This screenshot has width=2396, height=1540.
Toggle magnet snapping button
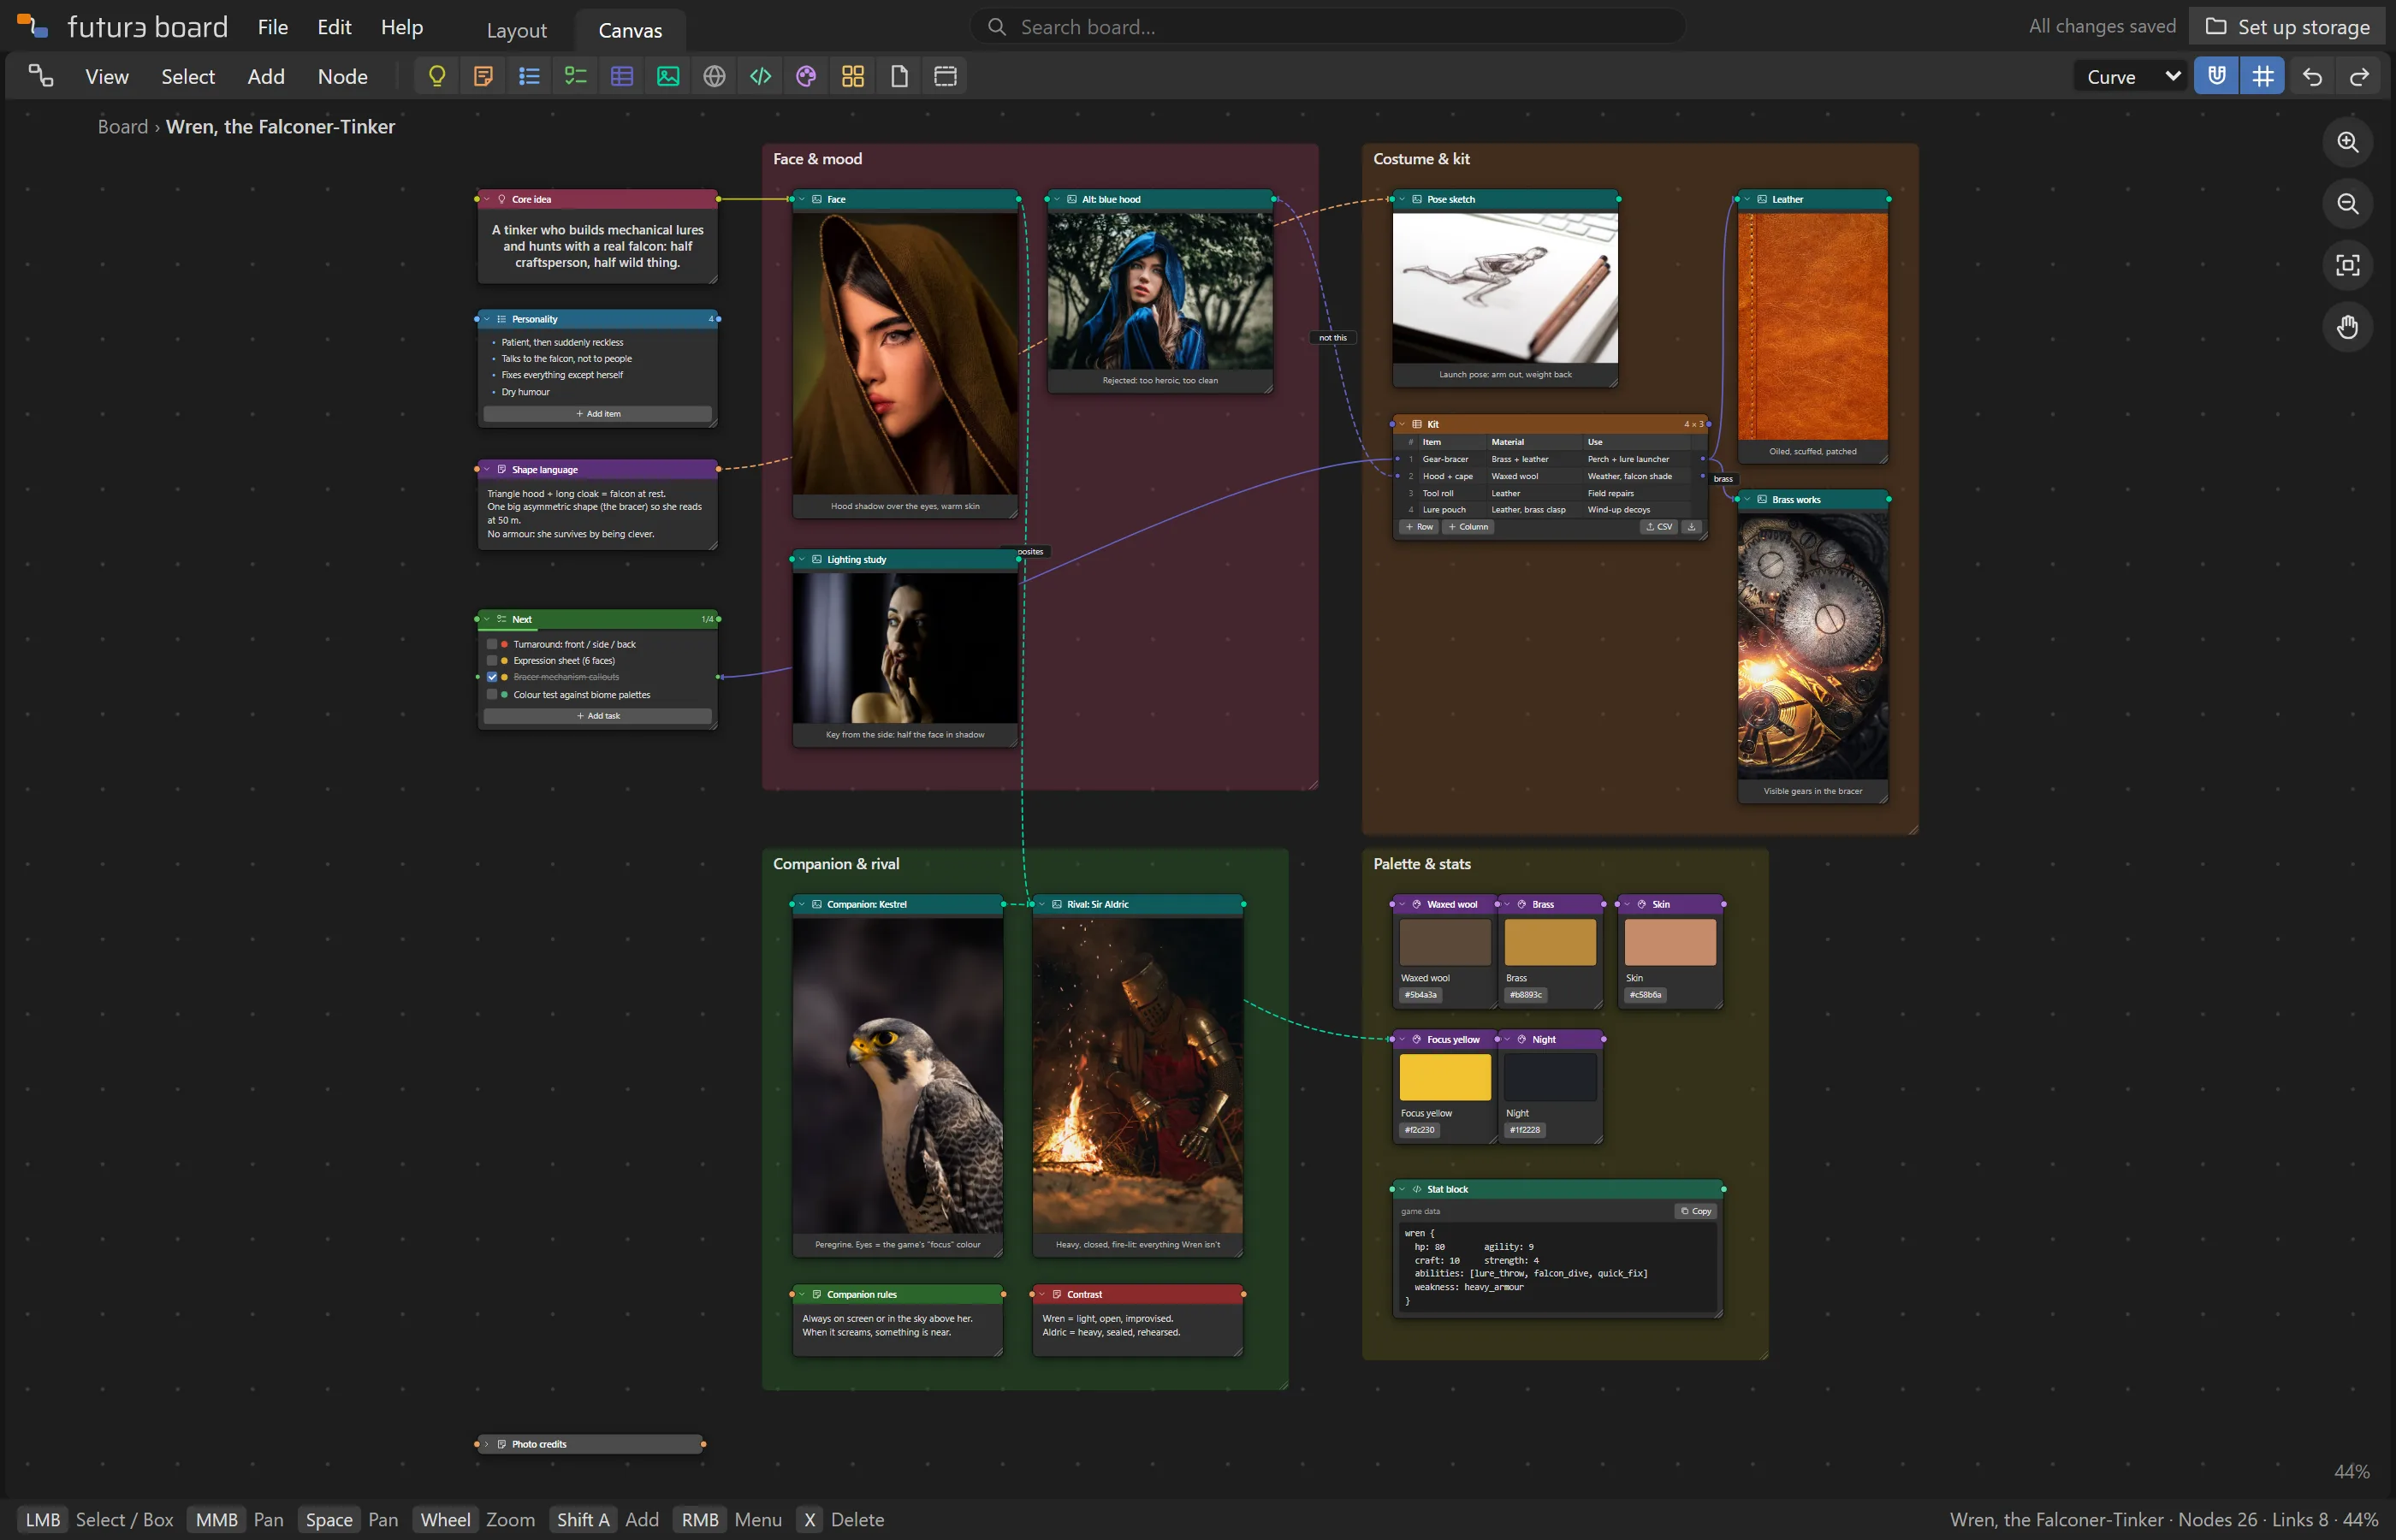(2216, 76)
